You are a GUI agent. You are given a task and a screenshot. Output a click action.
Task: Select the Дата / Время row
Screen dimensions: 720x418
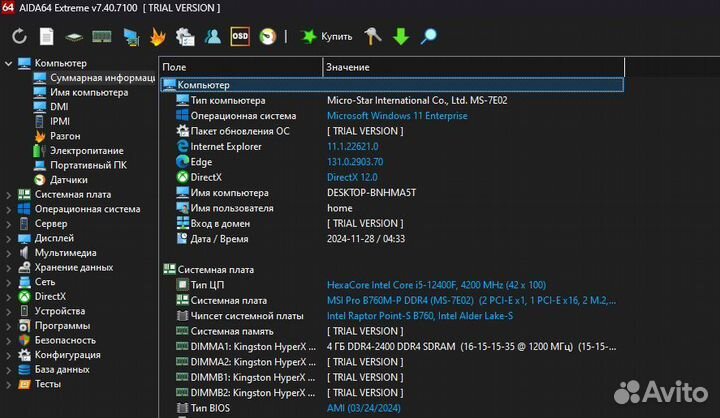(x=392, y=239)
